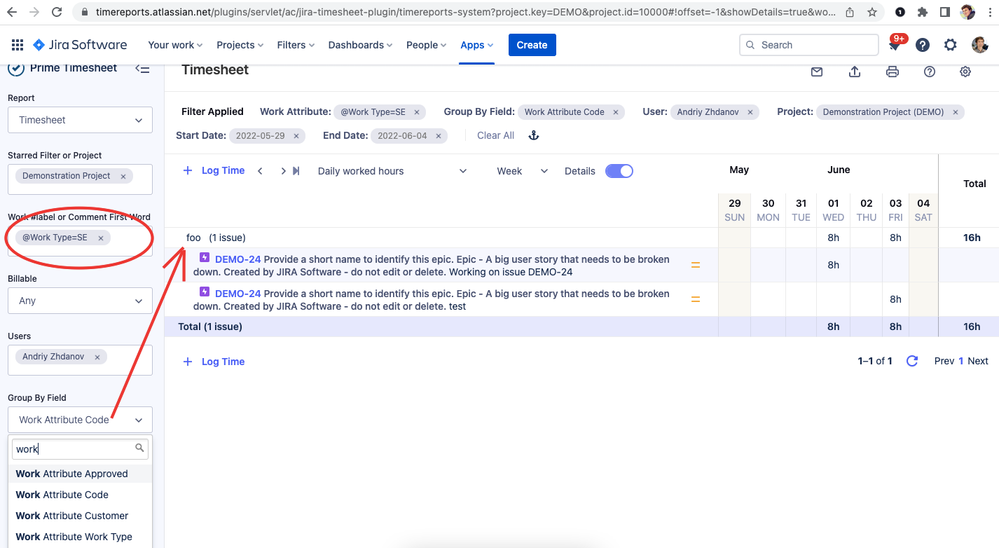Image resolution: width=999 pixels, height=548 pixels.
Task: Remove the Work Attribute Code group chip
Action: (615, 112)
